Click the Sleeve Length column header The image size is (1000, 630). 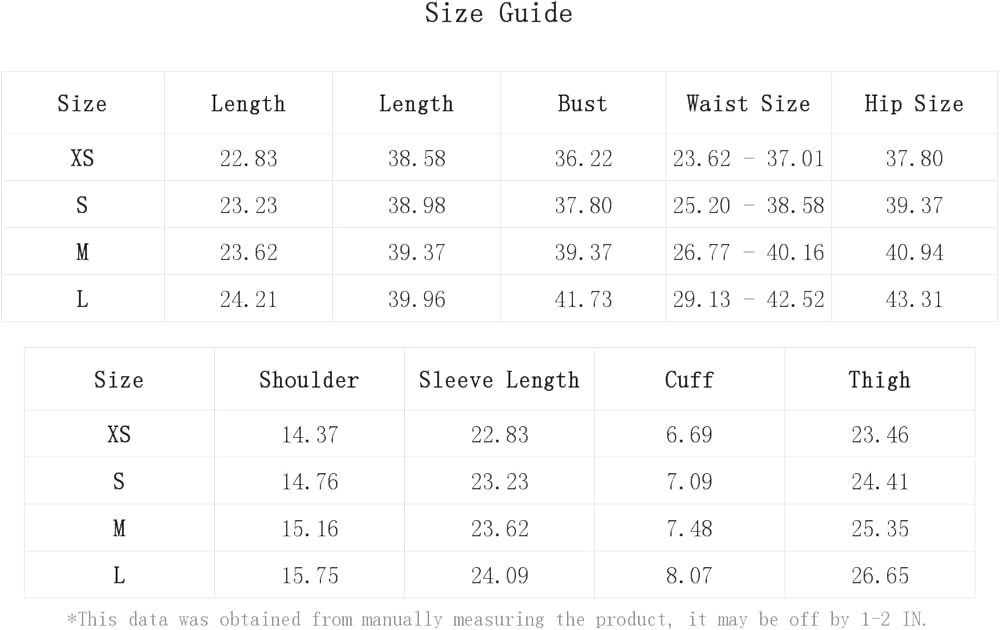tap(499, 380)
